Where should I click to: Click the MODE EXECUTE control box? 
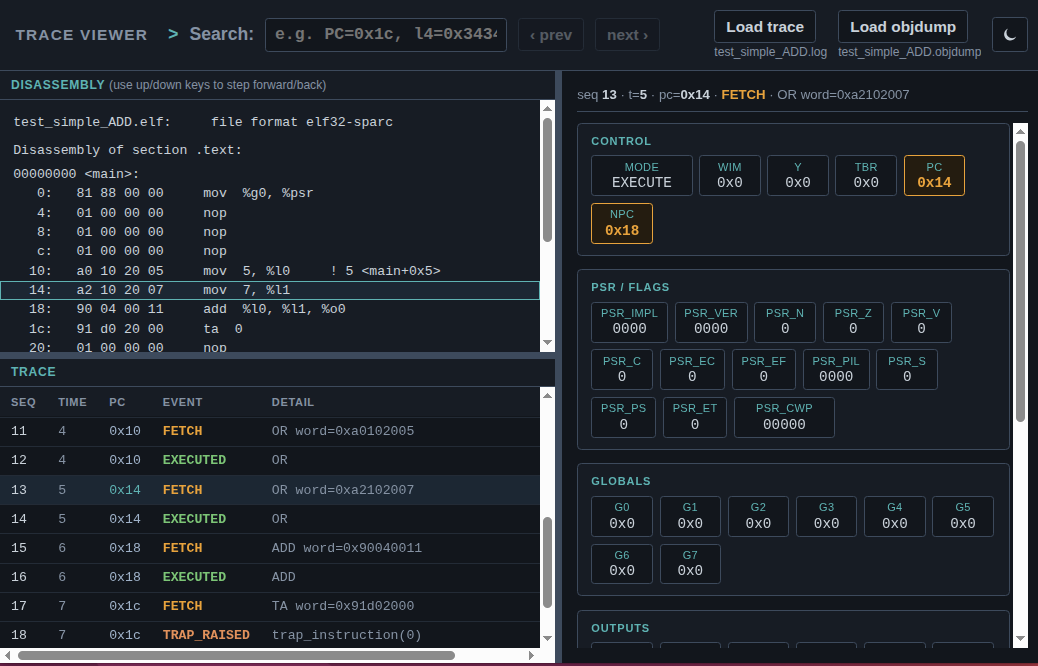(x=641, y=175)
